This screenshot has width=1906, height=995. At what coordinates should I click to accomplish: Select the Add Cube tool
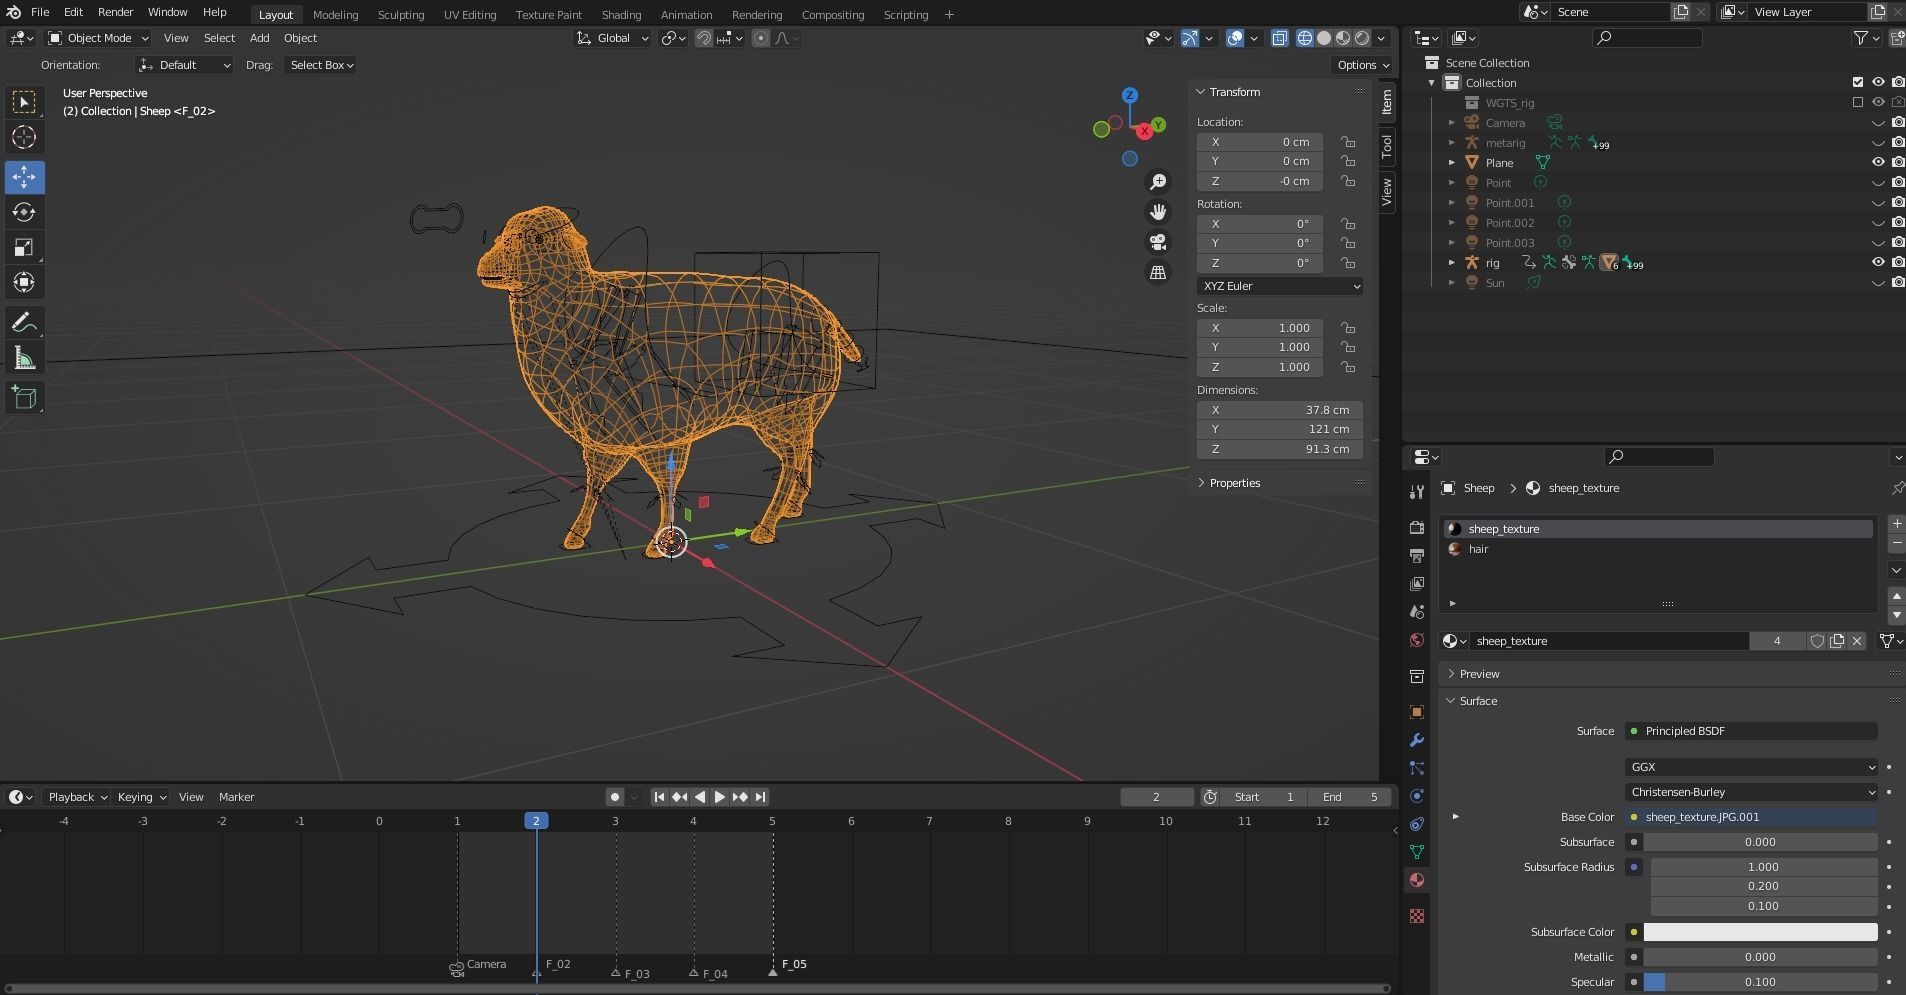[24, 398]
